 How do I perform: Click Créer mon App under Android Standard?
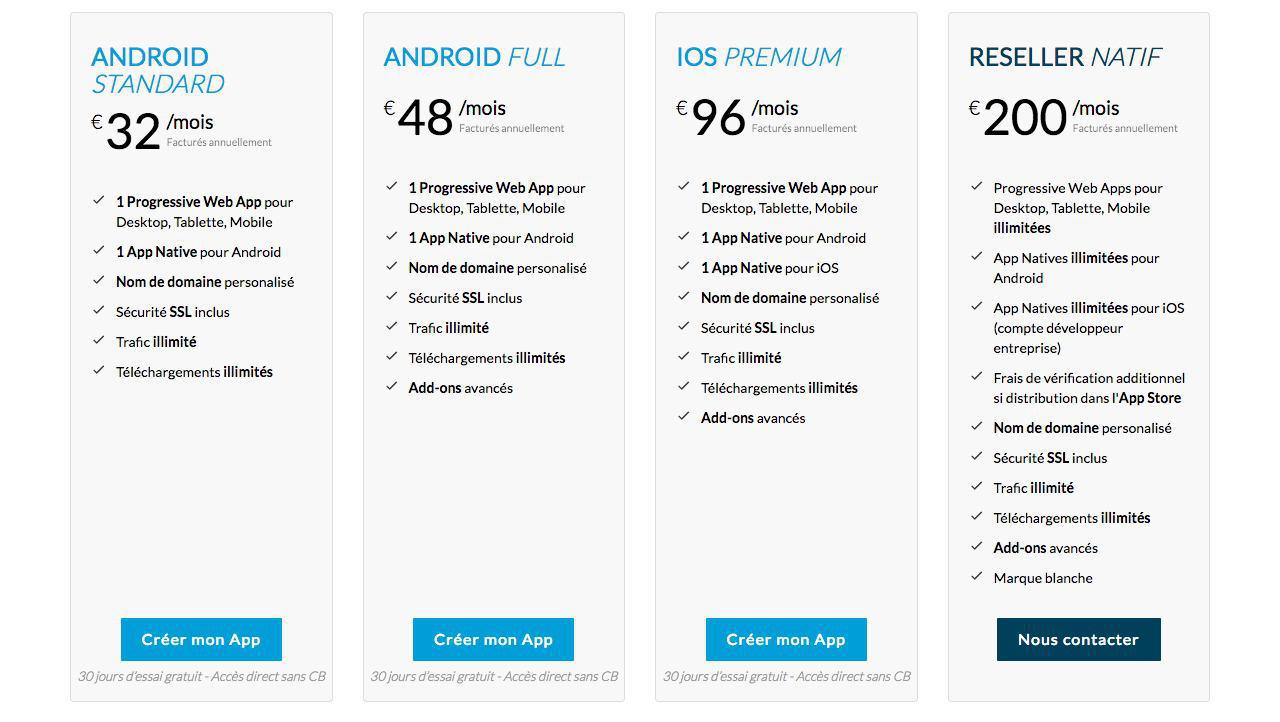[x=201, y=639]
